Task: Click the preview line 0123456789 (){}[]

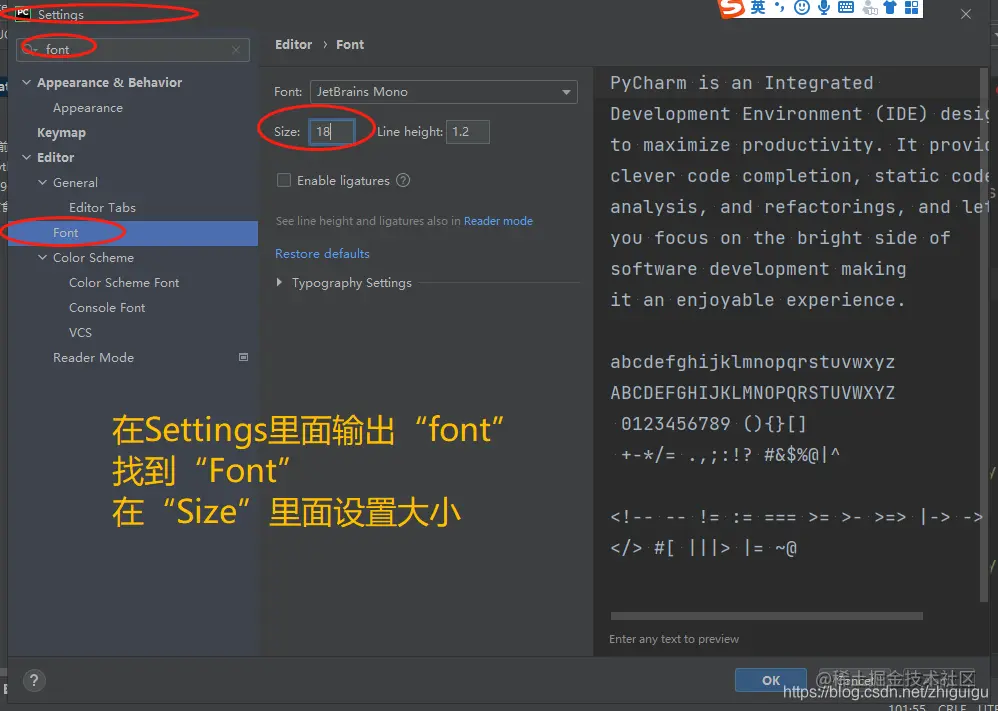Action: click(x=713, y=424)
